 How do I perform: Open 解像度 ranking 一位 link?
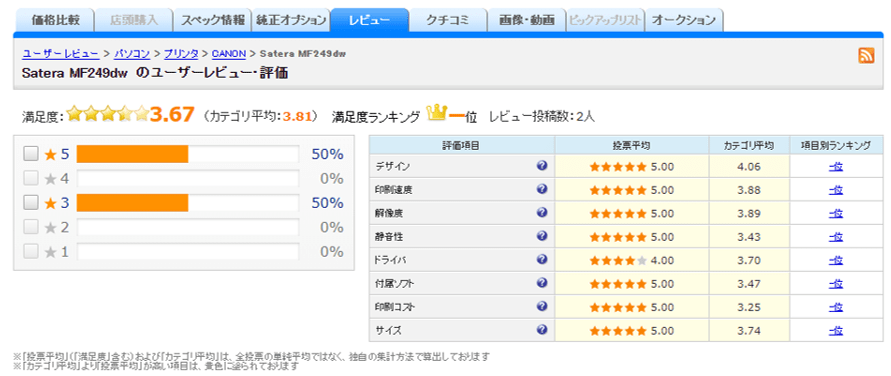[x=836, y=214]
